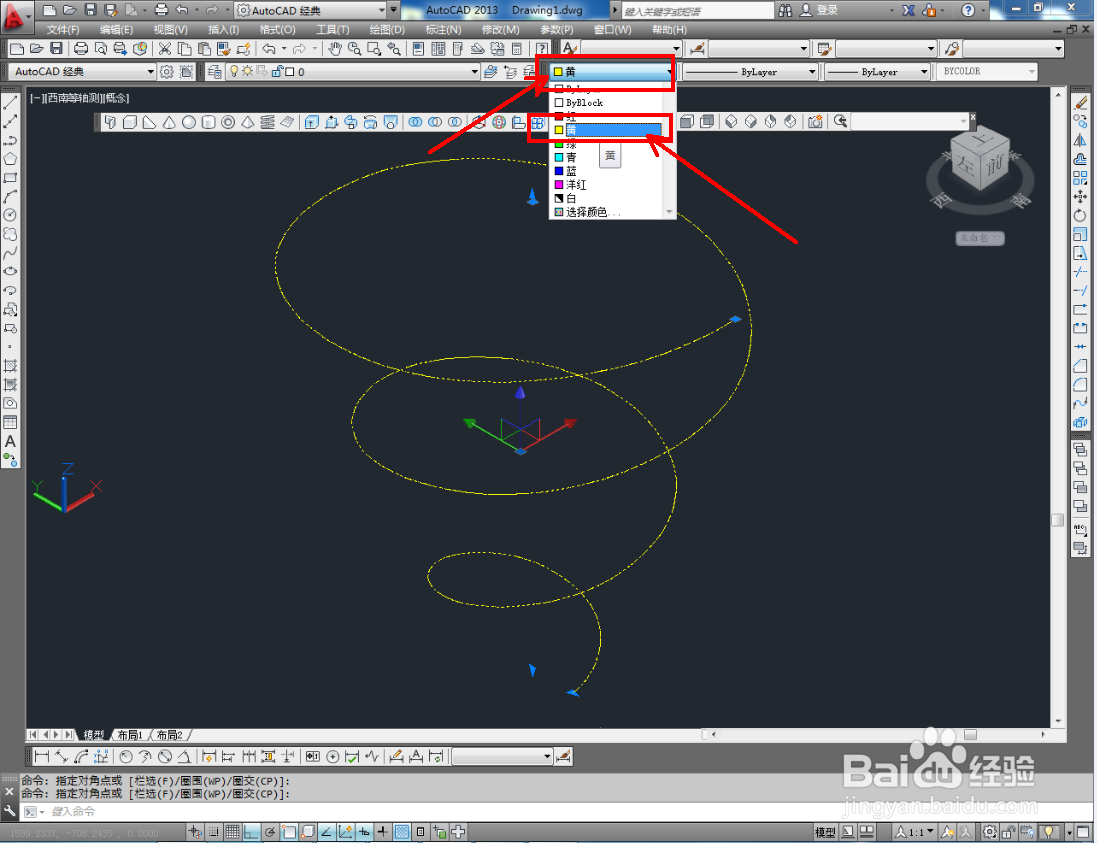Image resolution: width=1097 pixels, height=843 pixels.
Task: Toggle Ortho mode in status bar
Action: coord(251,832)
